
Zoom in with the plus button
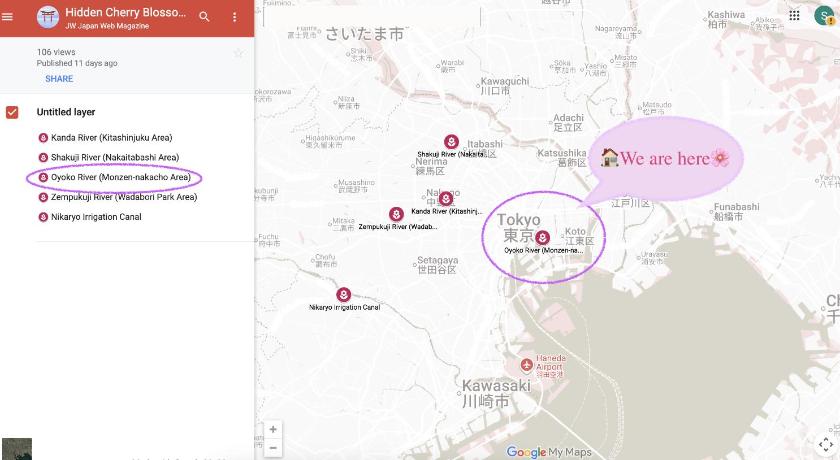(x=273, y=429)
